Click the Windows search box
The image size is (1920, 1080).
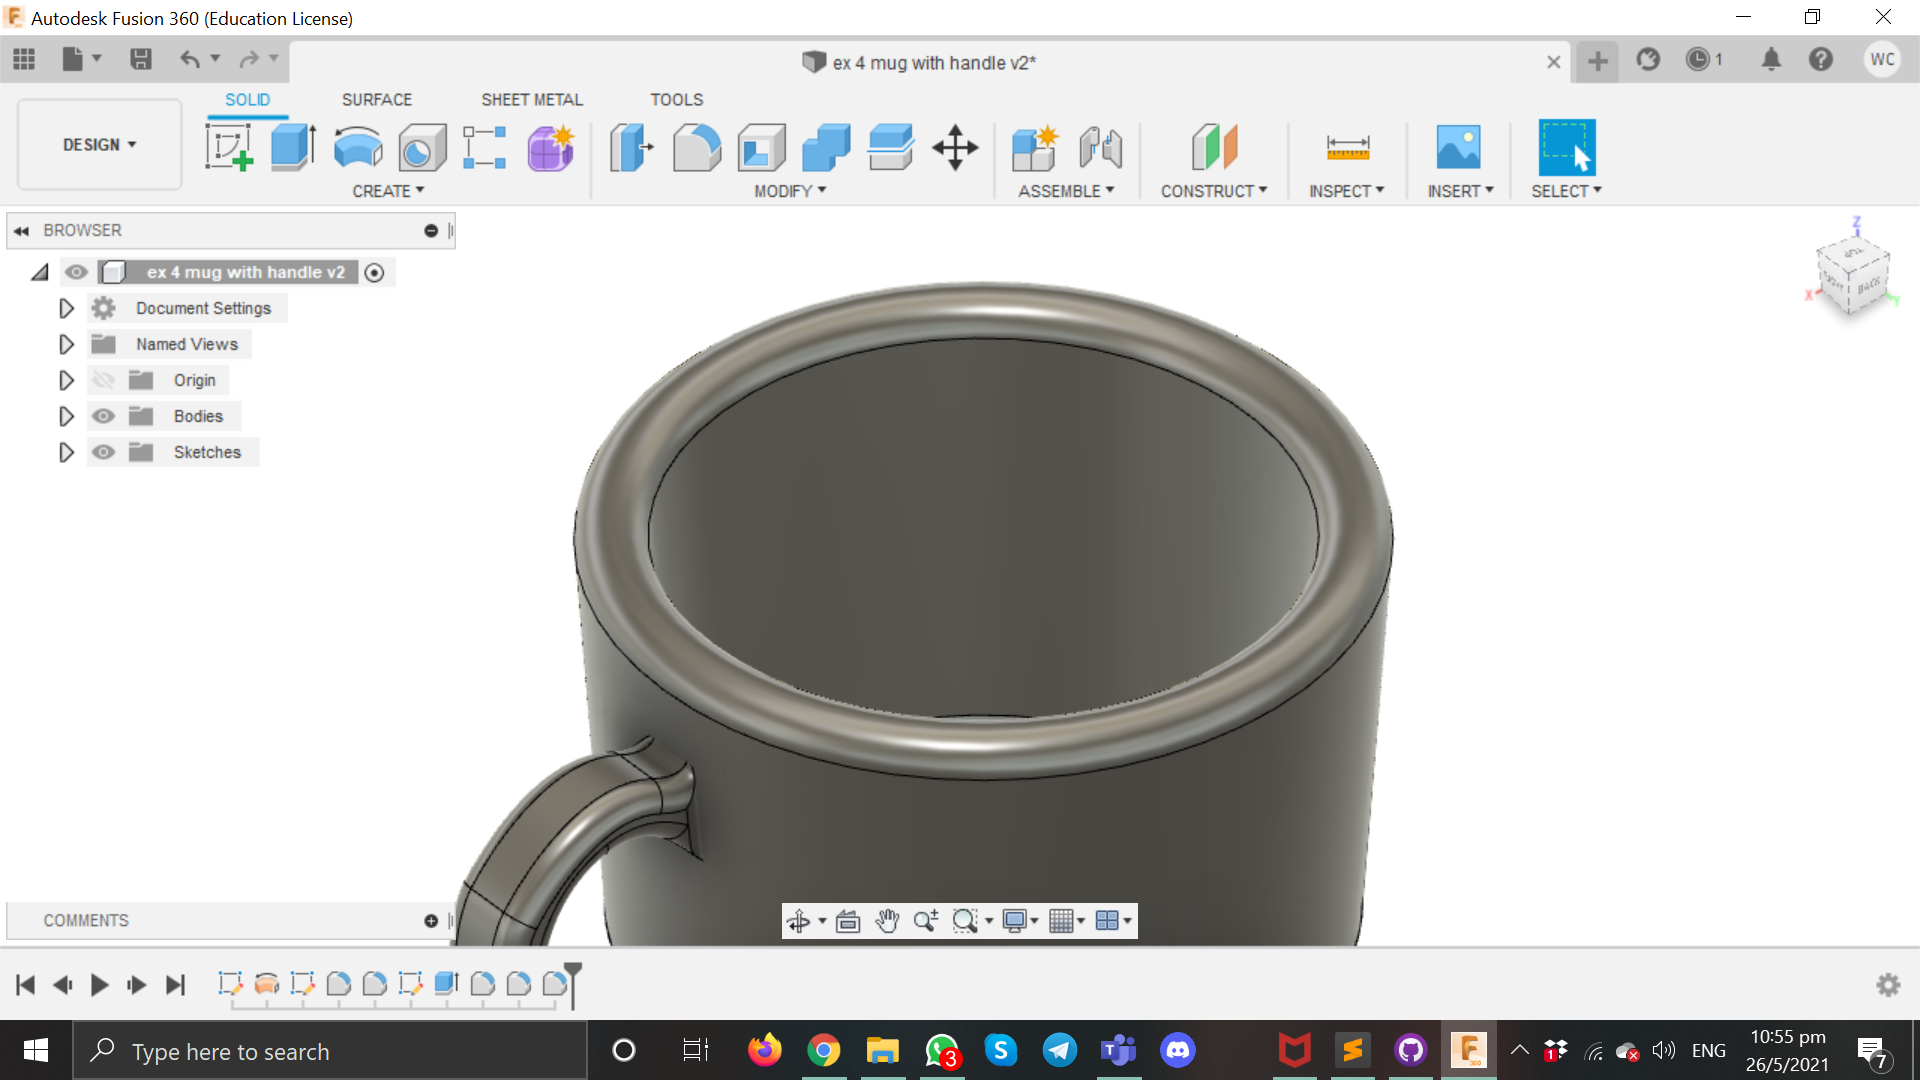click(330, 1051)
